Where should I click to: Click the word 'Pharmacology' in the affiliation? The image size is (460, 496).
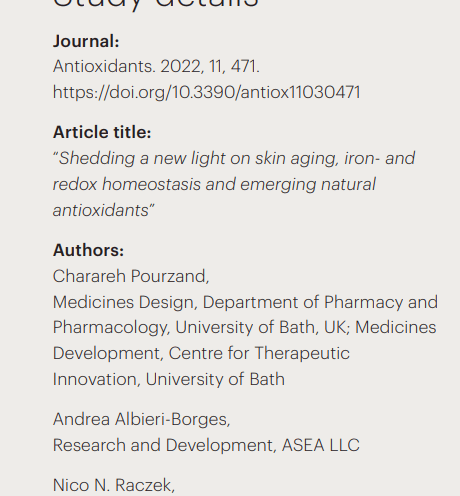point(112,328)
